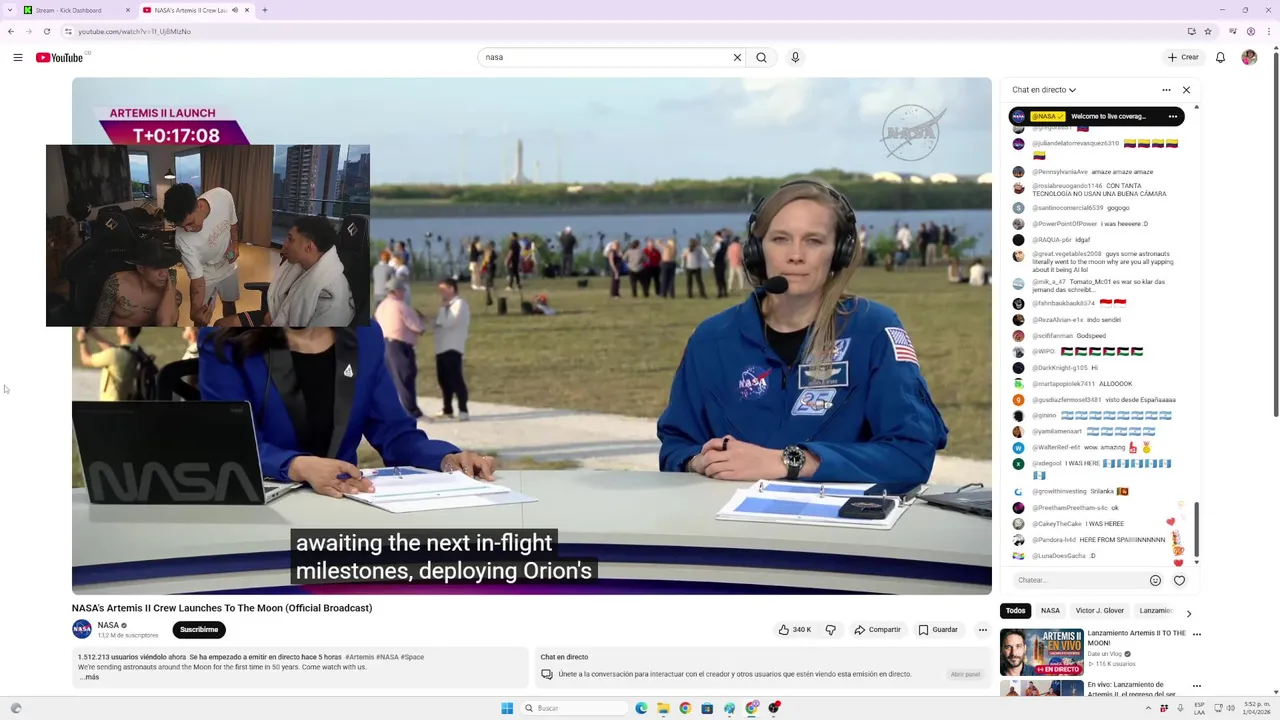Open live chat more options menu
The width and height of the screenshot is (1280, 720).
tap(1166, 90)
